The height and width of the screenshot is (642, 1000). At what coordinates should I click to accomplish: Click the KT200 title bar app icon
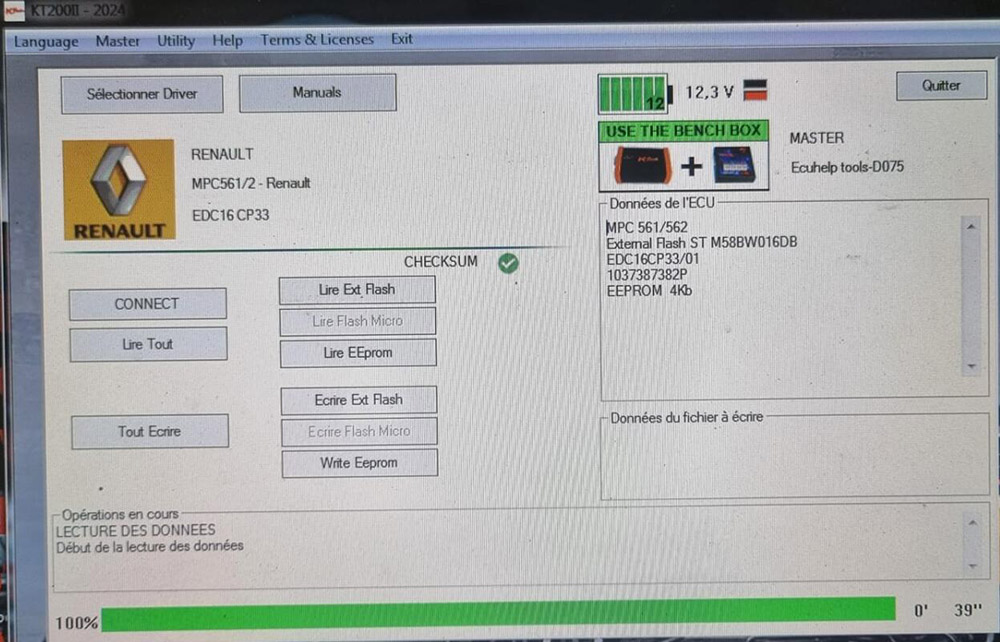click(x=14, y=11)
